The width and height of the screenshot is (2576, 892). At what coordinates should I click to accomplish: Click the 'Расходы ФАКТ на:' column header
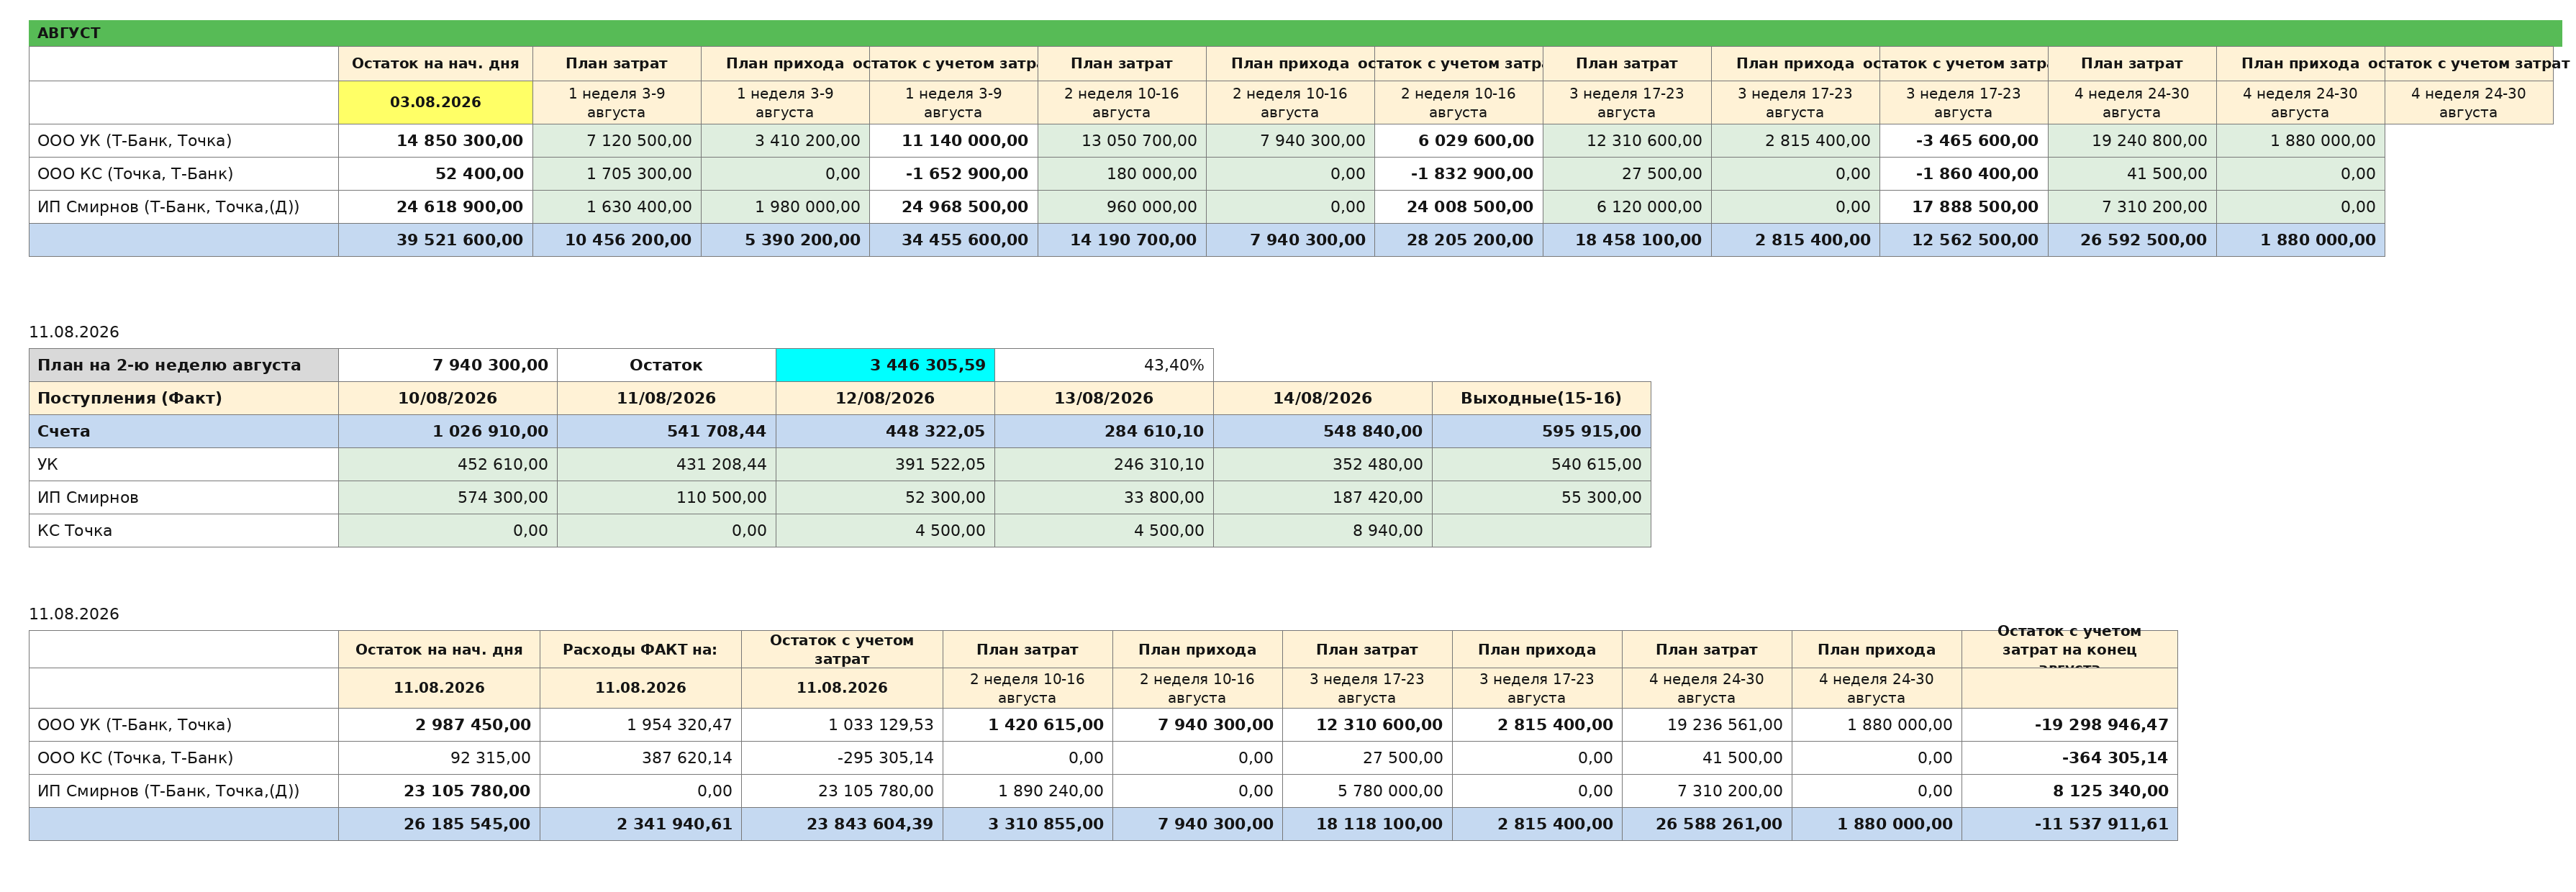tap(640, 649)
